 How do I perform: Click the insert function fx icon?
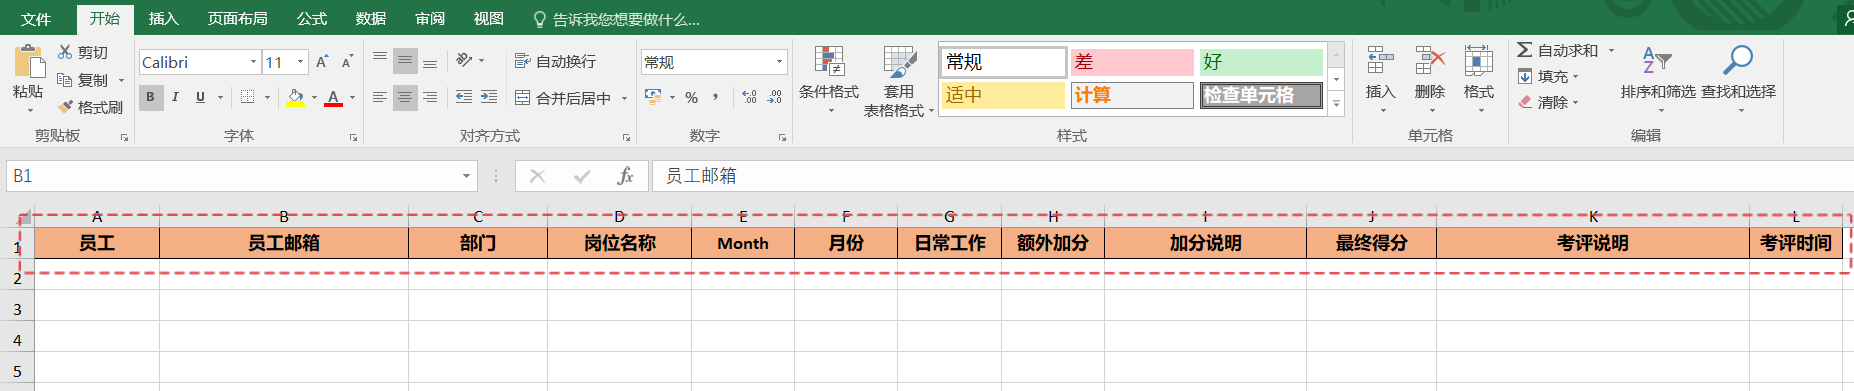click(625, 176)
